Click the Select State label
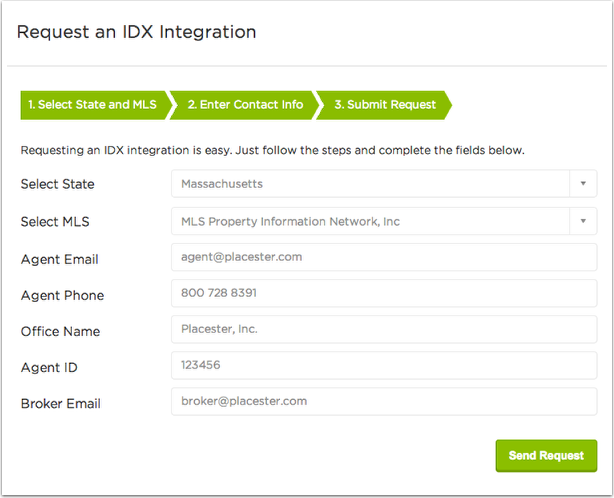 (58, 184)
